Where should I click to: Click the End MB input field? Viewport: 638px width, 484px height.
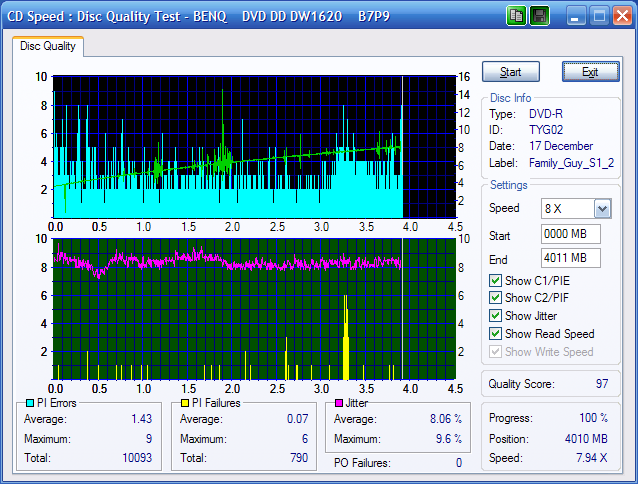tap(570, 259)
